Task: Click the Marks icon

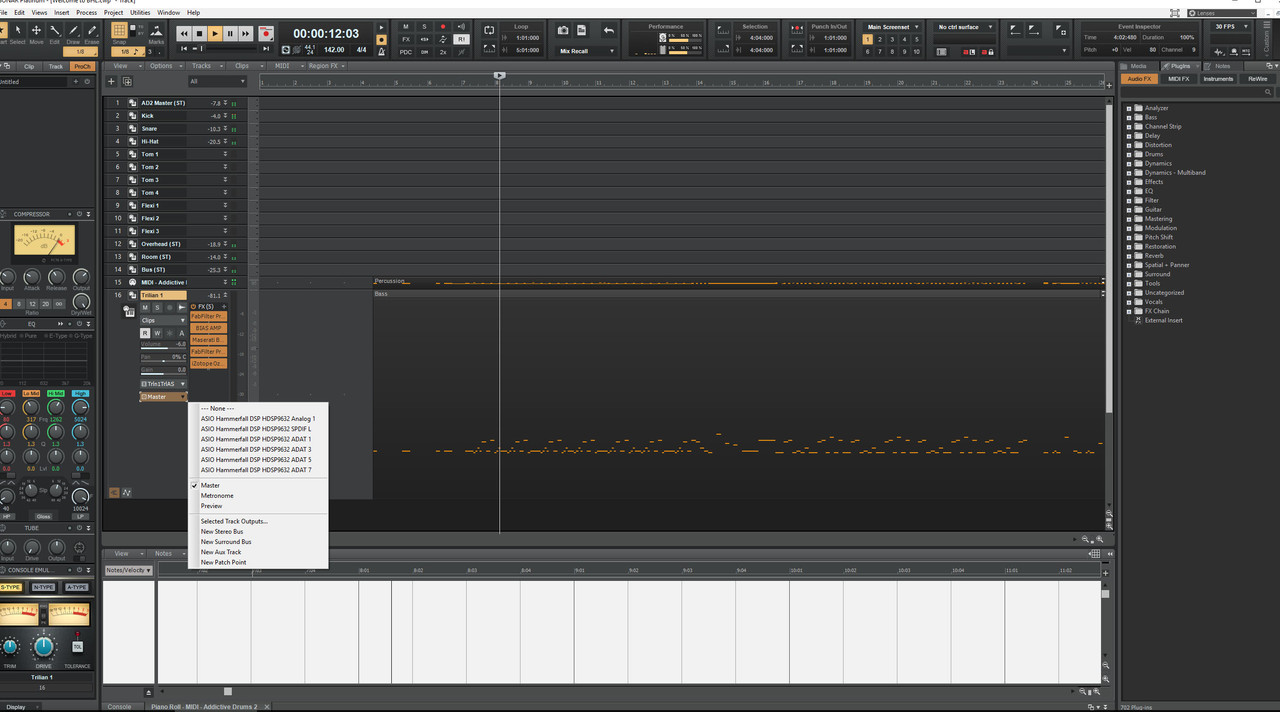Action: [x=156, y=33]
